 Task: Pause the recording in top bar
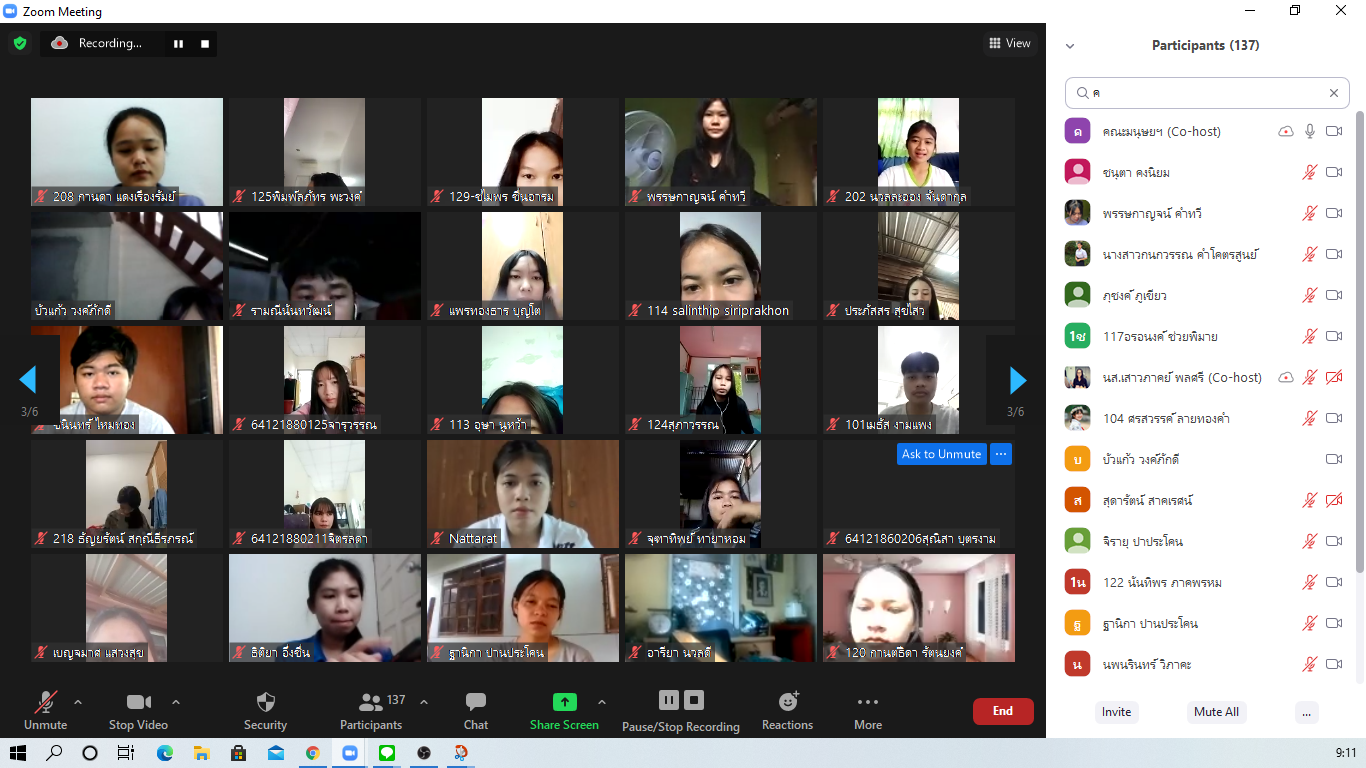pyautogui.click(x=179, y=43)
